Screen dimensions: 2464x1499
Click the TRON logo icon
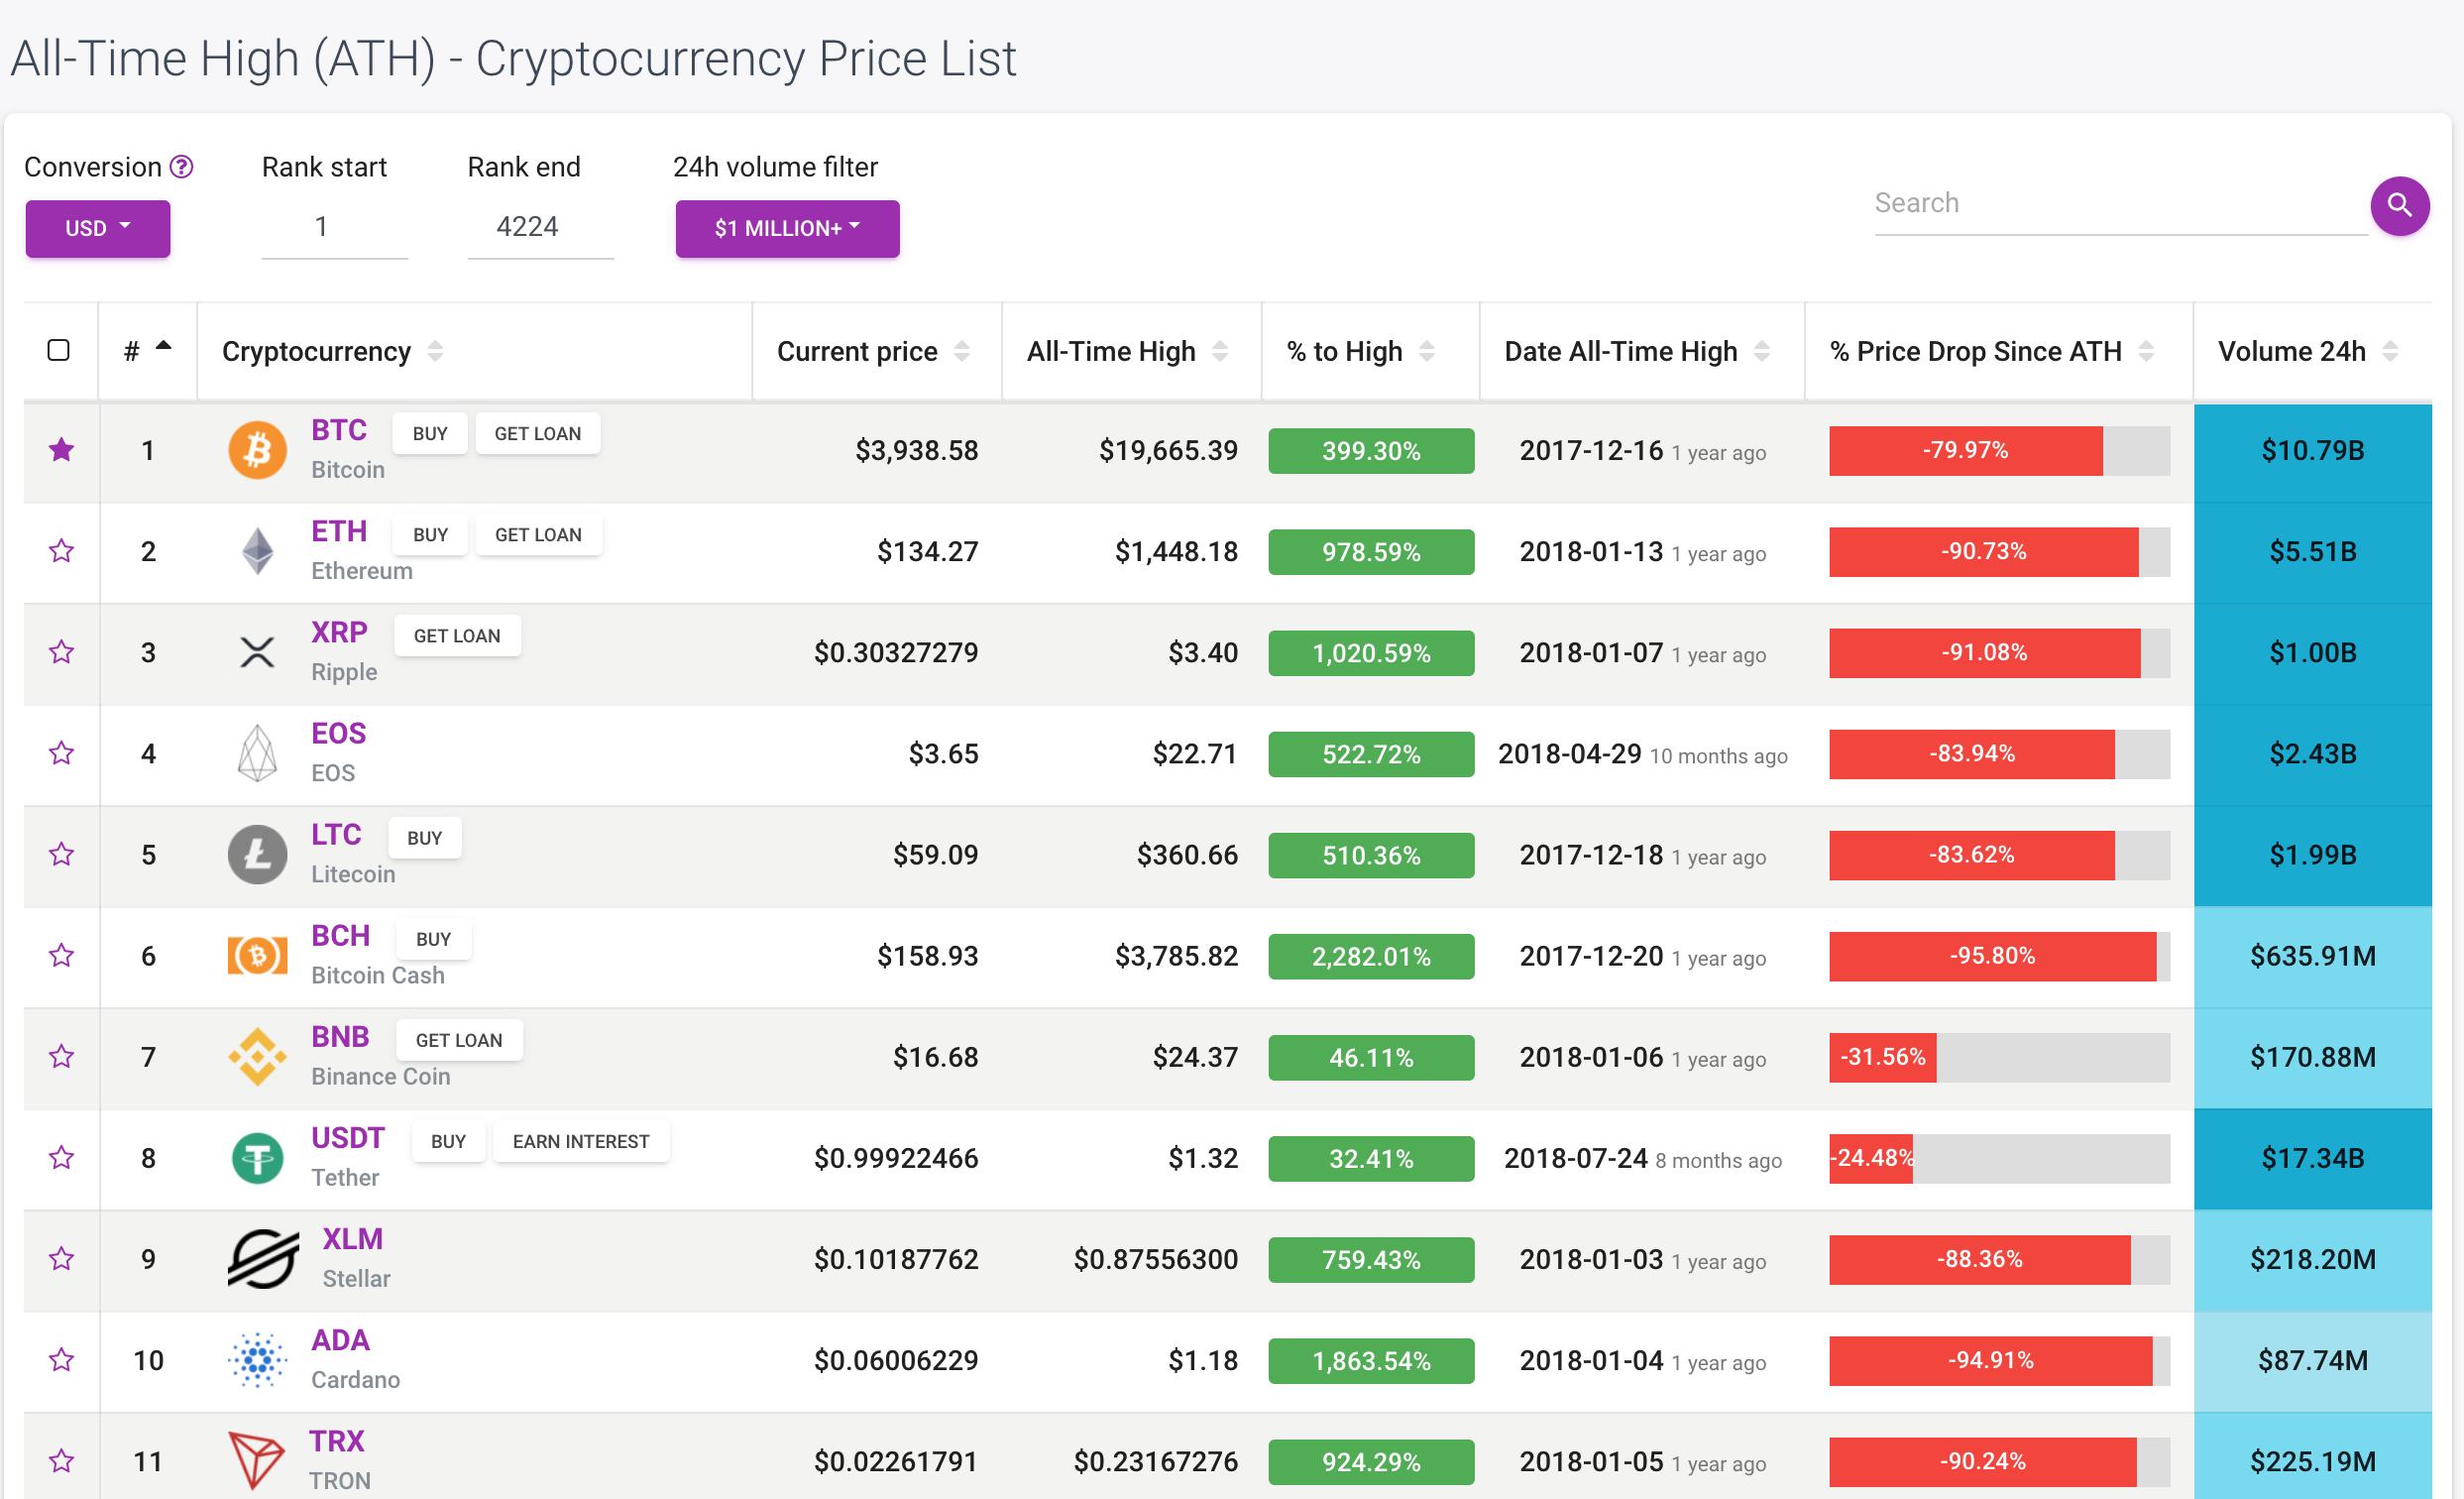click(256, 1460)
